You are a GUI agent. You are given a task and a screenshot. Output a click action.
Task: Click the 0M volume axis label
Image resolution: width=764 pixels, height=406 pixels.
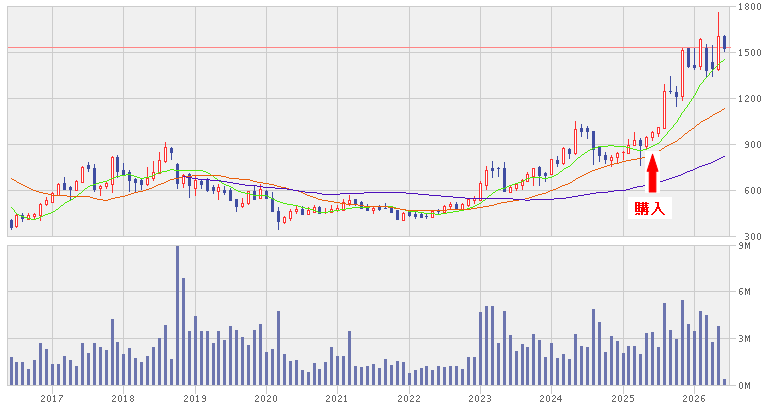(x=745, y=386)
